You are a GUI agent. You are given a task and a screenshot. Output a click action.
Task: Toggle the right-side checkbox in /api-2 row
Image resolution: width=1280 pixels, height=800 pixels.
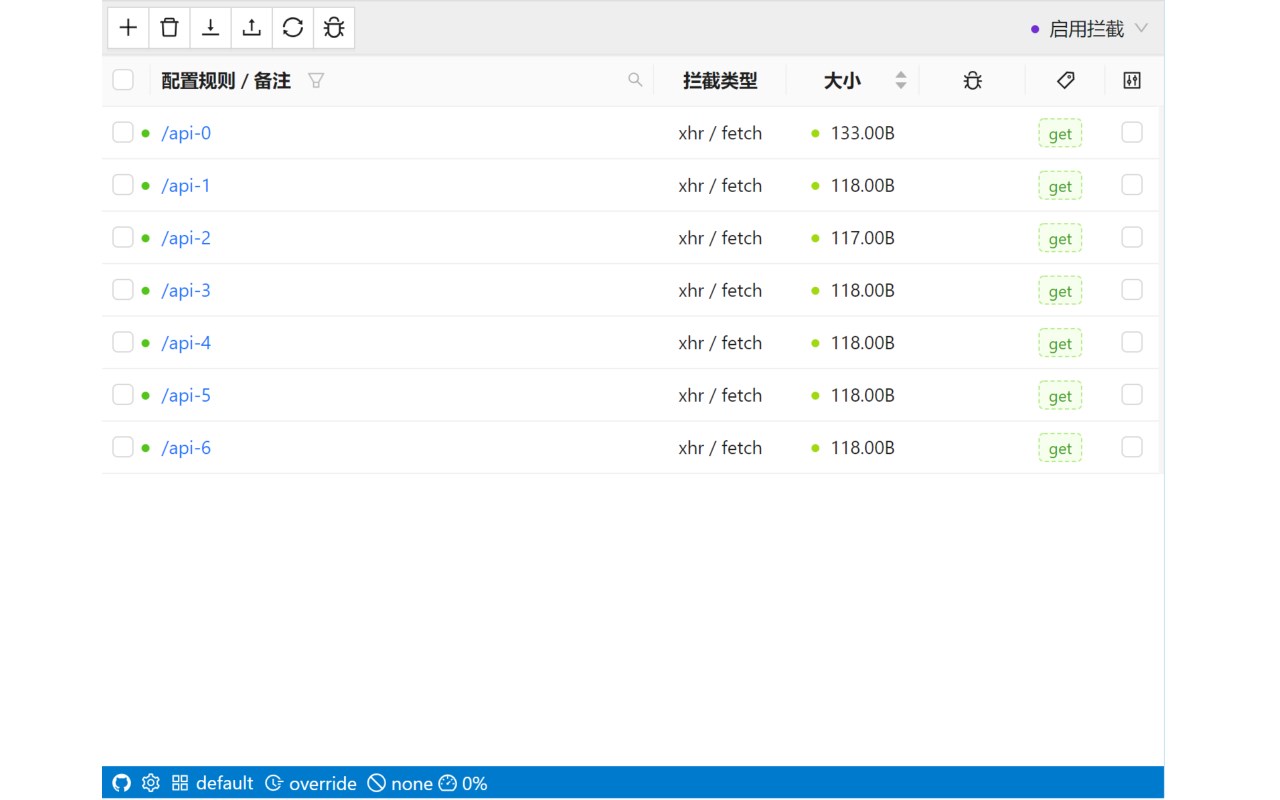click(x=1132, y=237)
